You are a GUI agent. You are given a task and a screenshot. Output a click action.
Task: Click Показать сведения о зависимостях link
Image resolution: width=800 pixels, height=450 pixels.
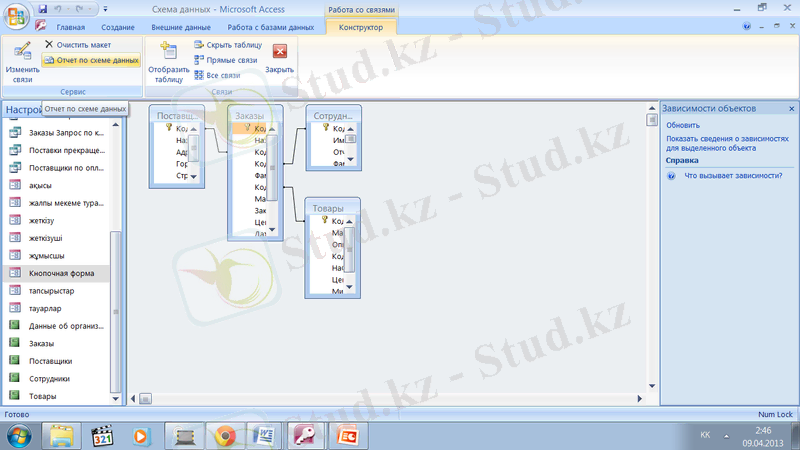727,143
